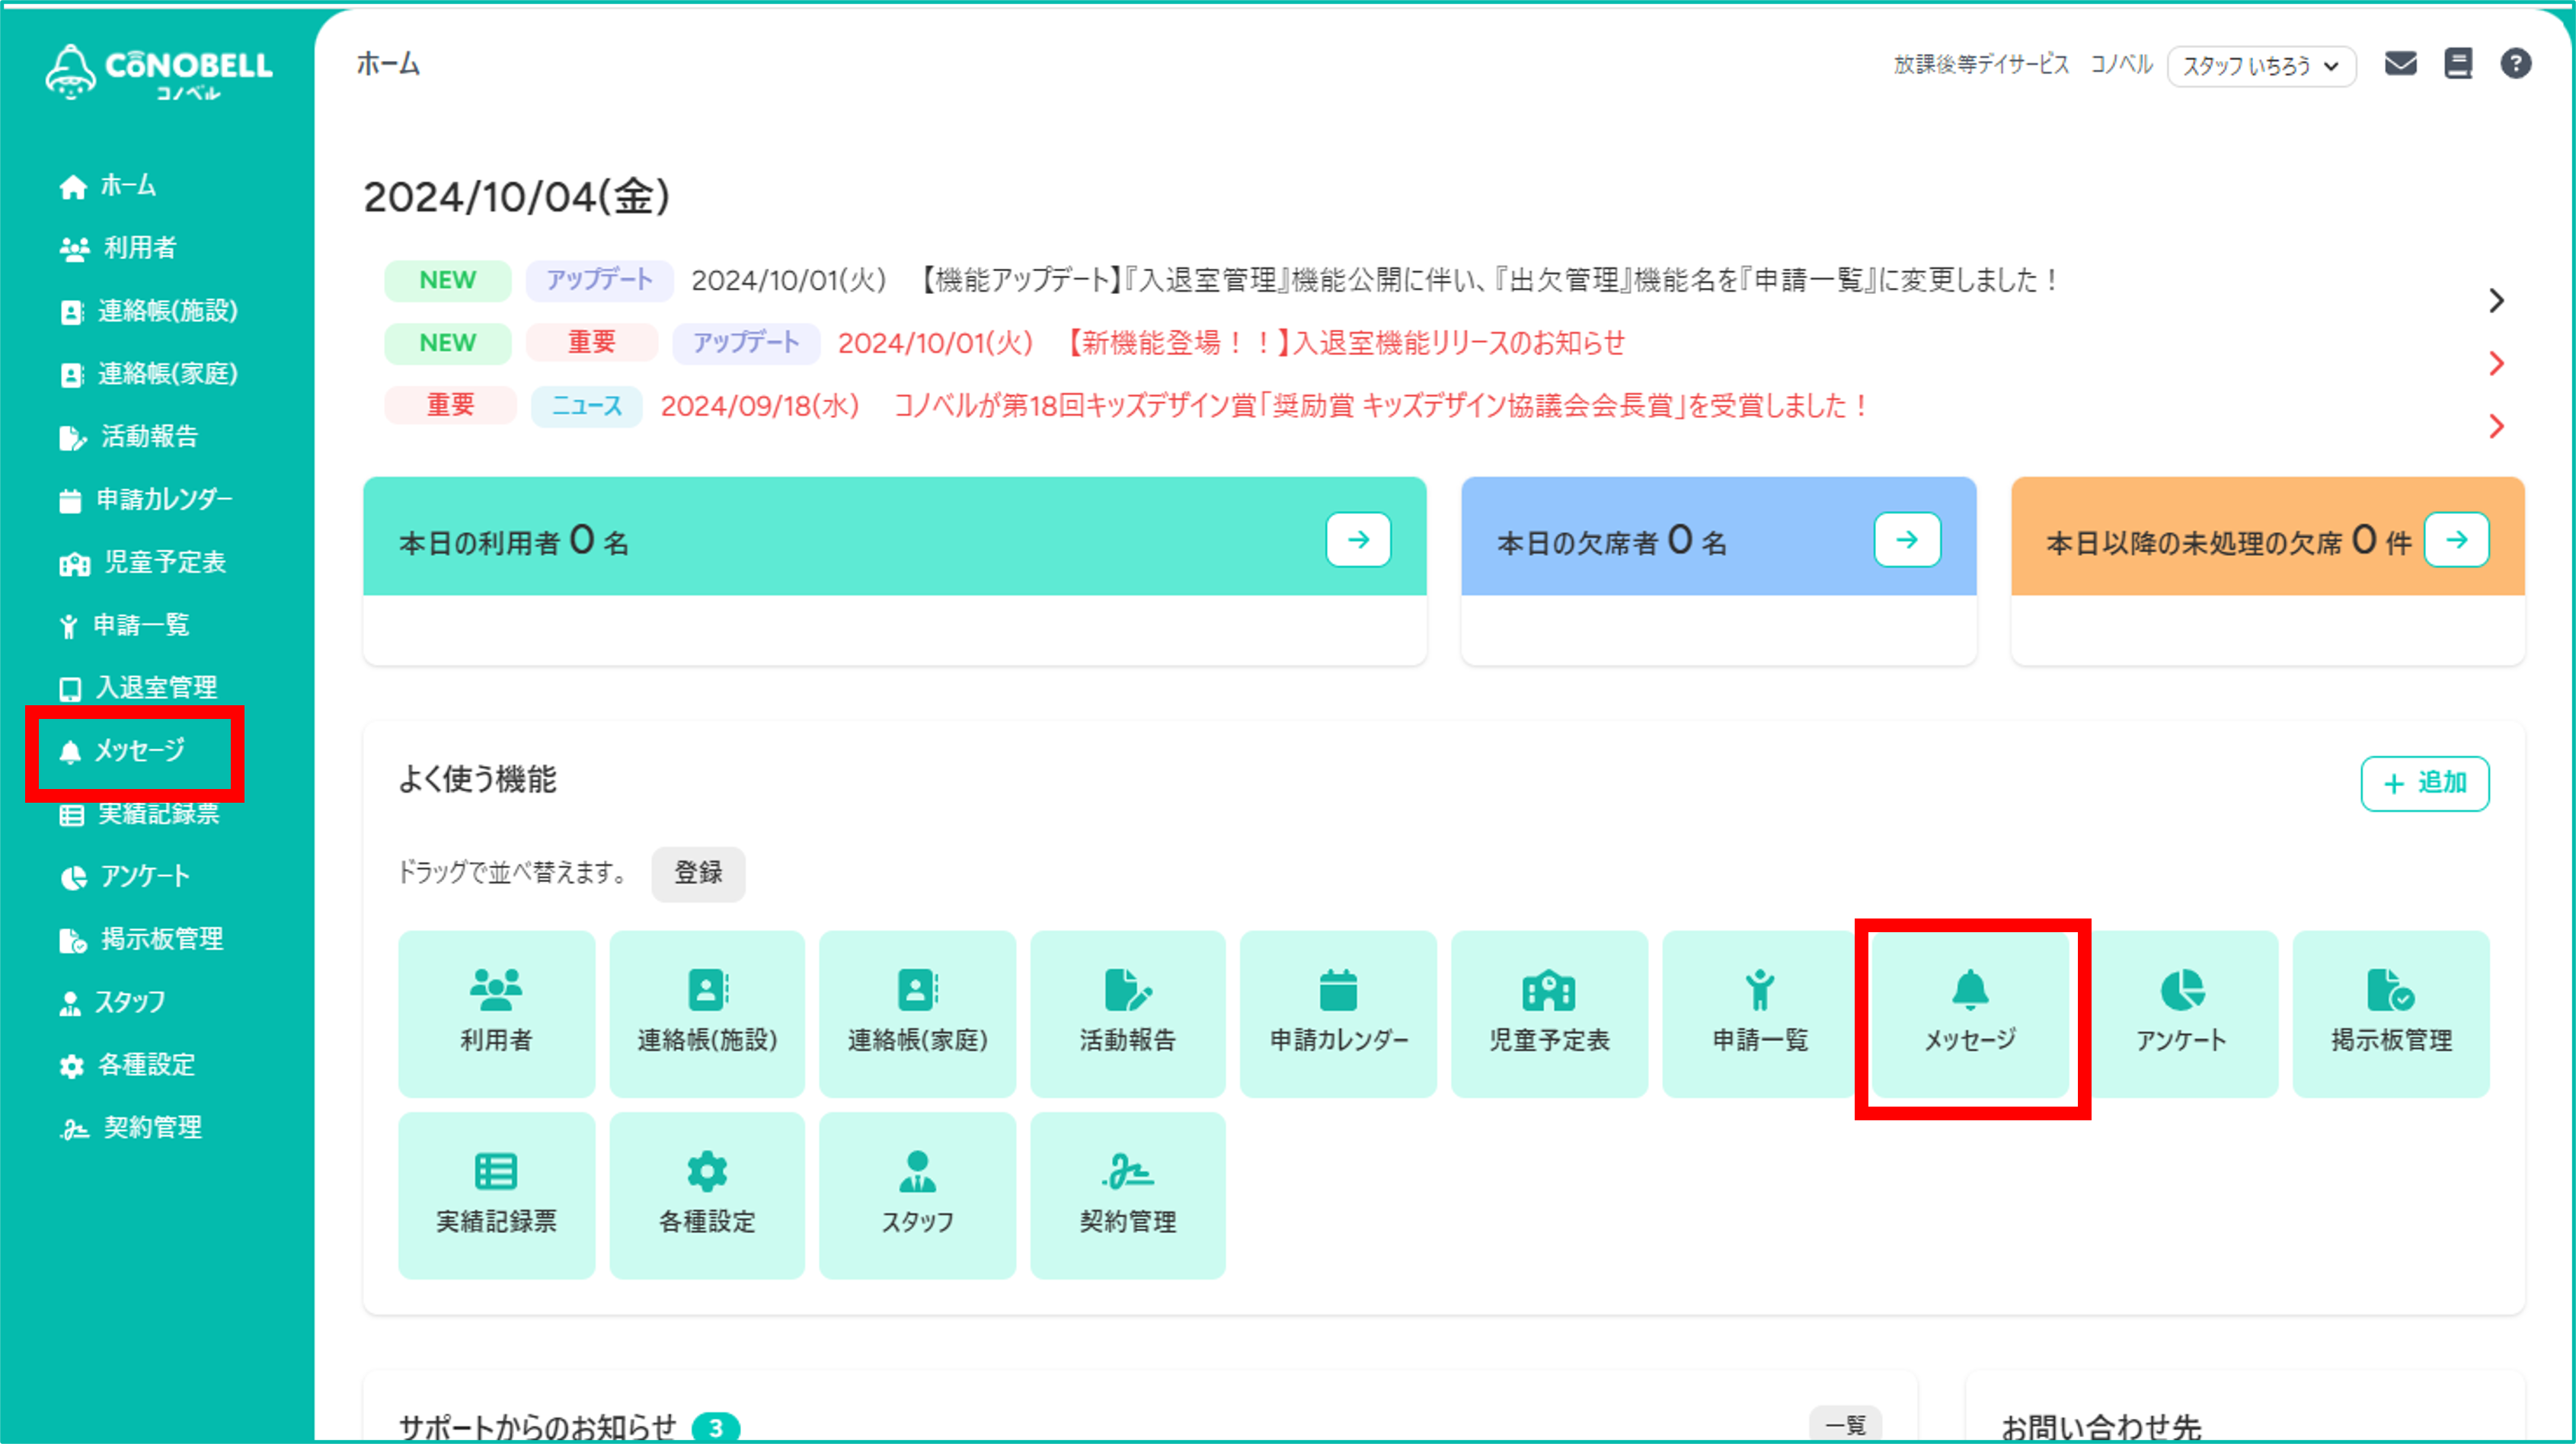Viewport: 2576px width, 1444px height.
Task: Open 活動報告 in the sidebar
Action: pyautogui.click(x=128, y=437)
